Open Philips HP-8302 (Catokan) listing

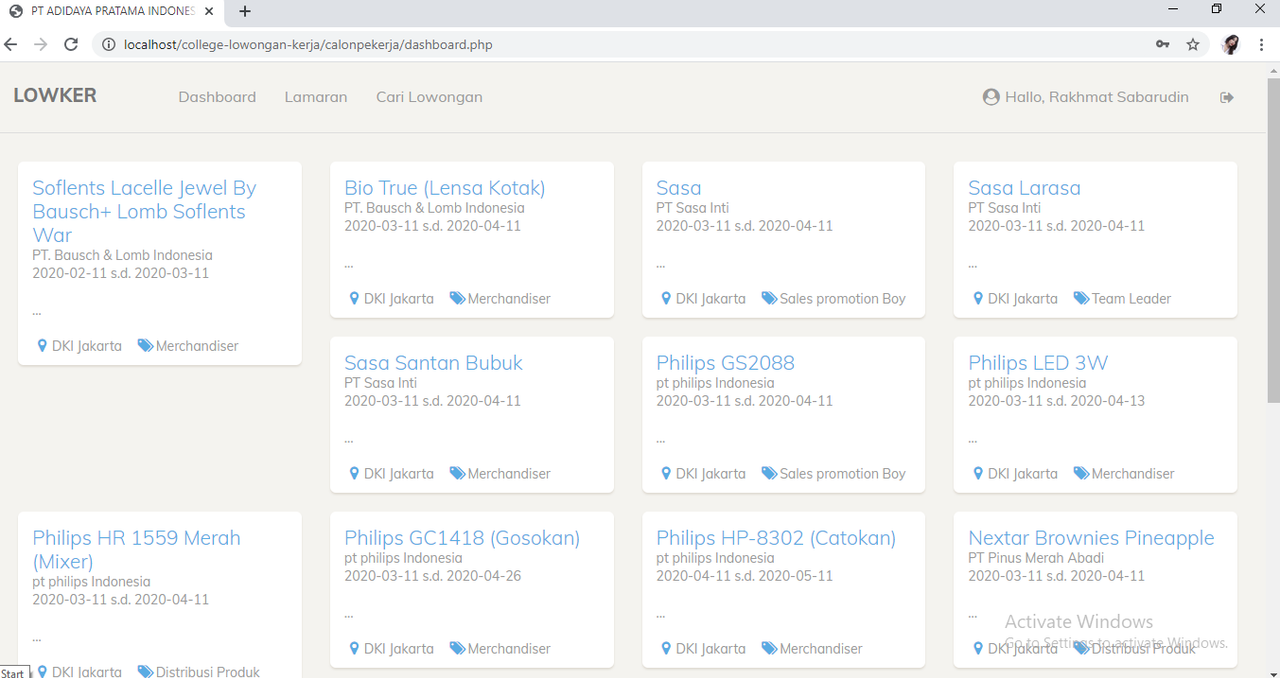776,538
